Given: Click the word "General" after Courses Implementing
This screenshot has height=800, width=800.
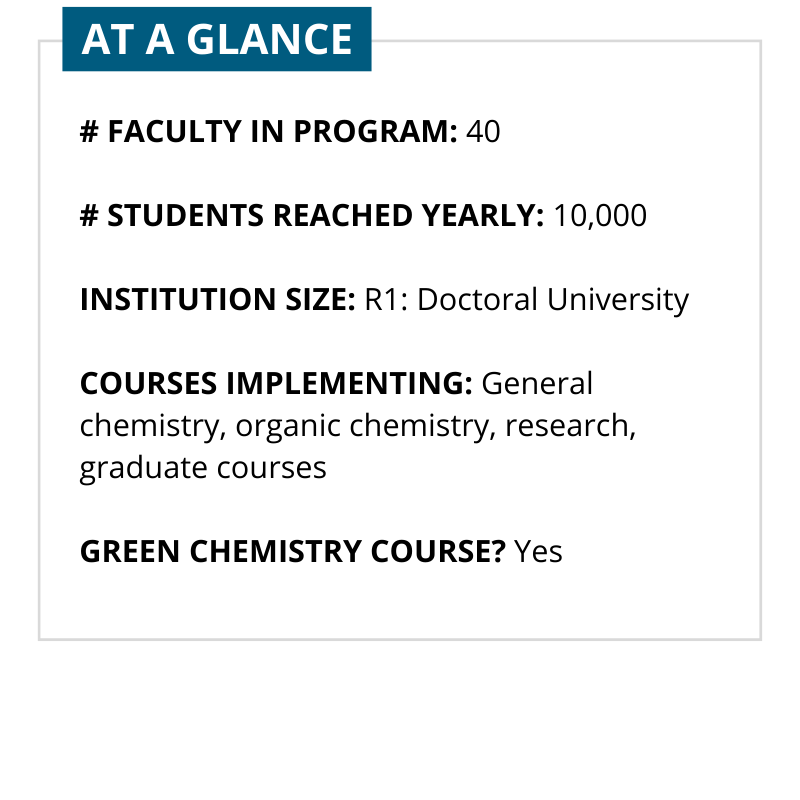Looking at the screenshot, I should [x=538, y=383].
